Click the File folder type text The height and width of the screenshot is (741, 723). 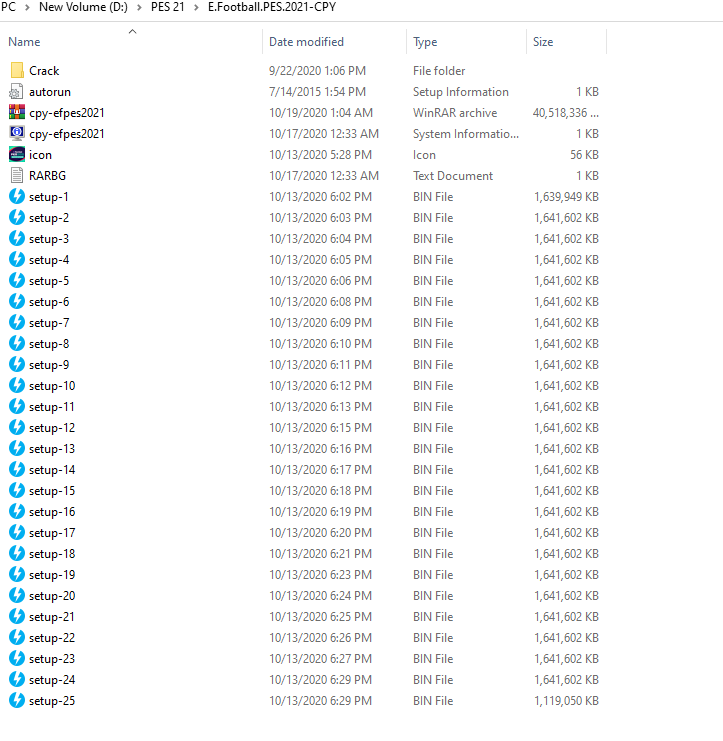point(439,70)
